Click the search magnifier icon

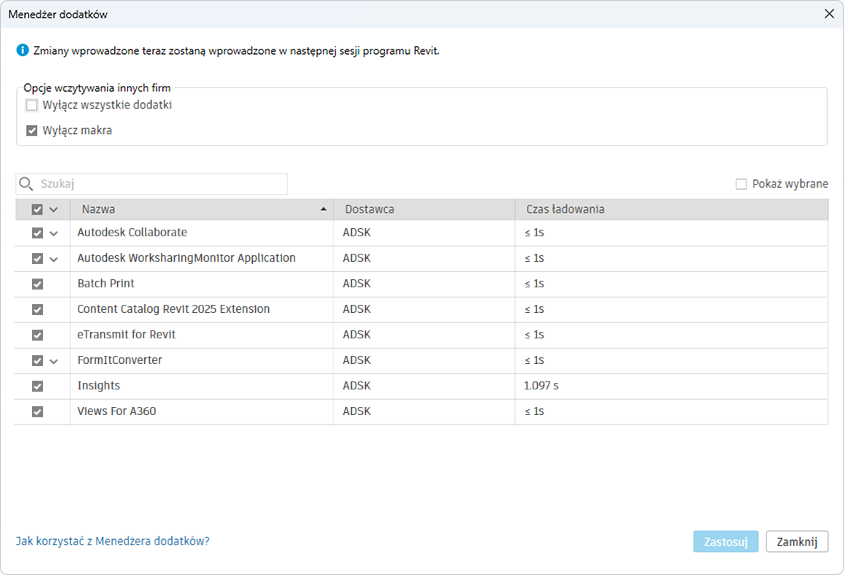pos(27,184)
